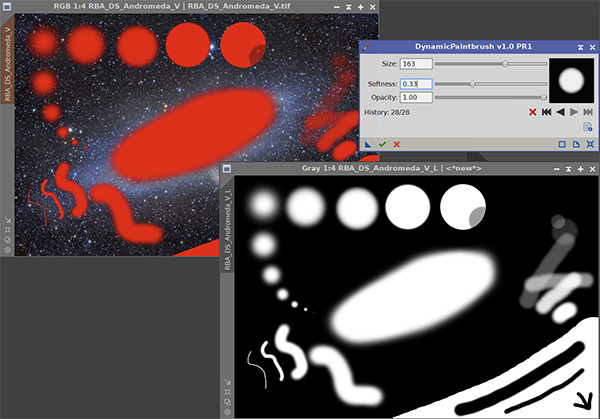Click the Size slider handle

[x=505, y=64]
